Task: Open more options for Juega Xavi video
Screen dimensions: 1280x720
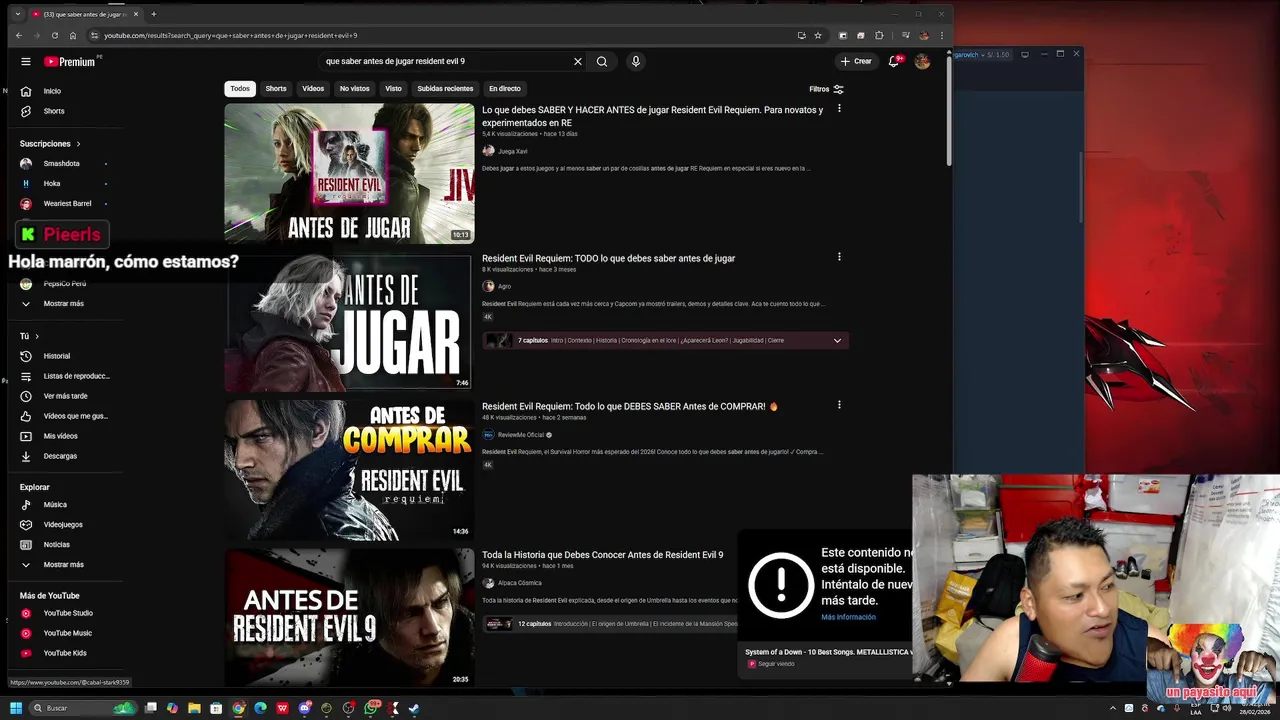Action: point(839,108)
